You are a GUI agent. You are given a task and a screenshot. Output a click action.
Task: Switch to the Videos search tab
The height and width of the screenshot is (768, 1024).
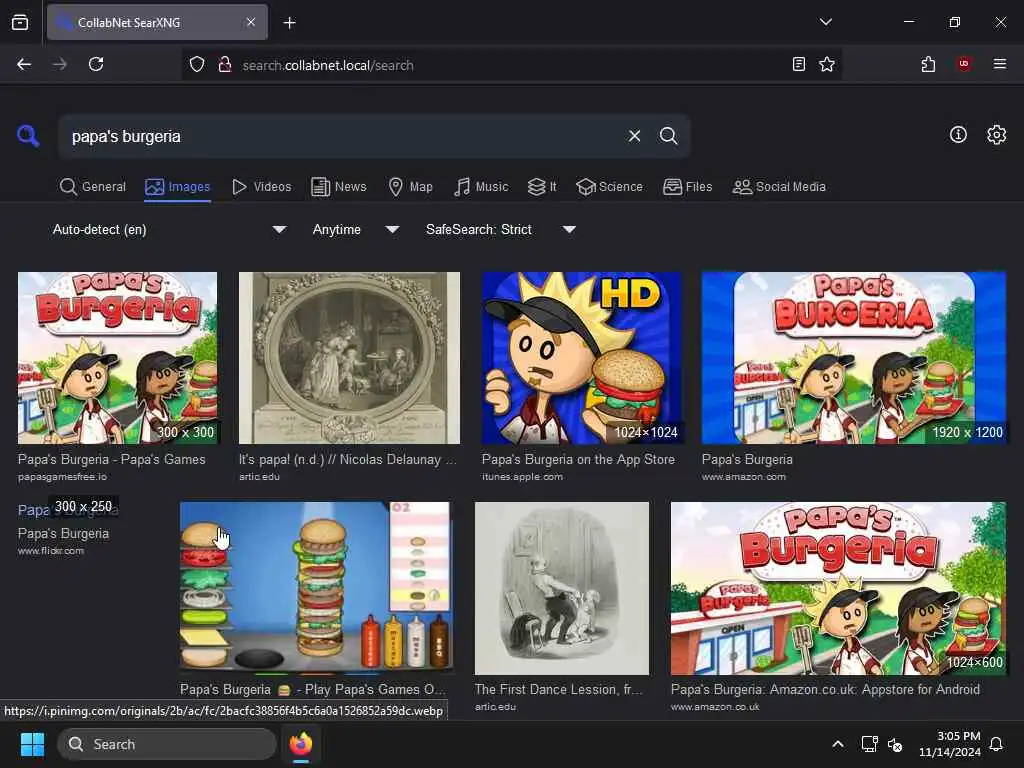261,187
